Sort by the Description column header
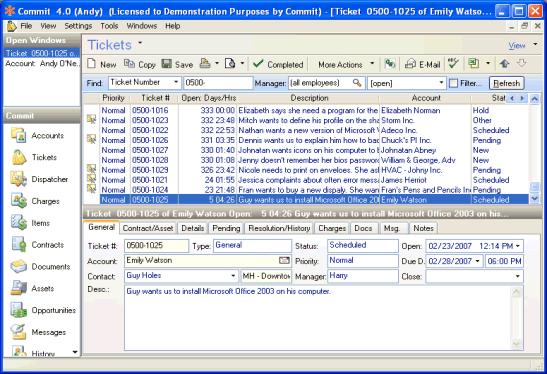Image resolution: width=547 pixels, height=374 pixels. point(309,98)
